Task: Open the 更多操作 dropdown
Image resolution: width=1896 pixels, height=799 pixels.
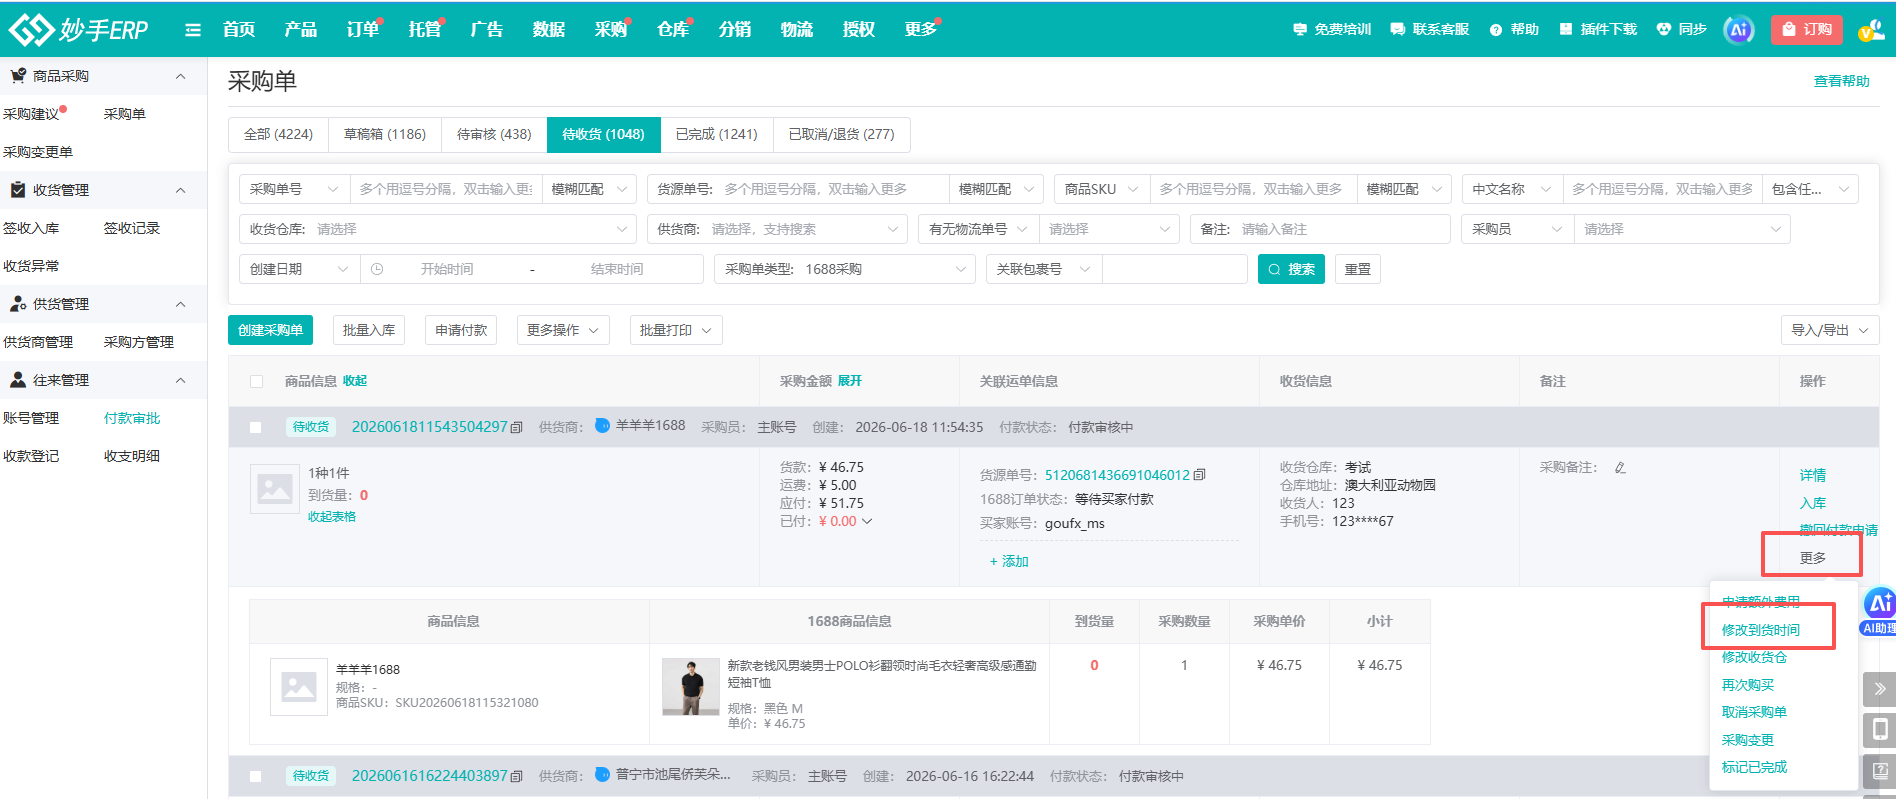Action: [x=563, y=330]
